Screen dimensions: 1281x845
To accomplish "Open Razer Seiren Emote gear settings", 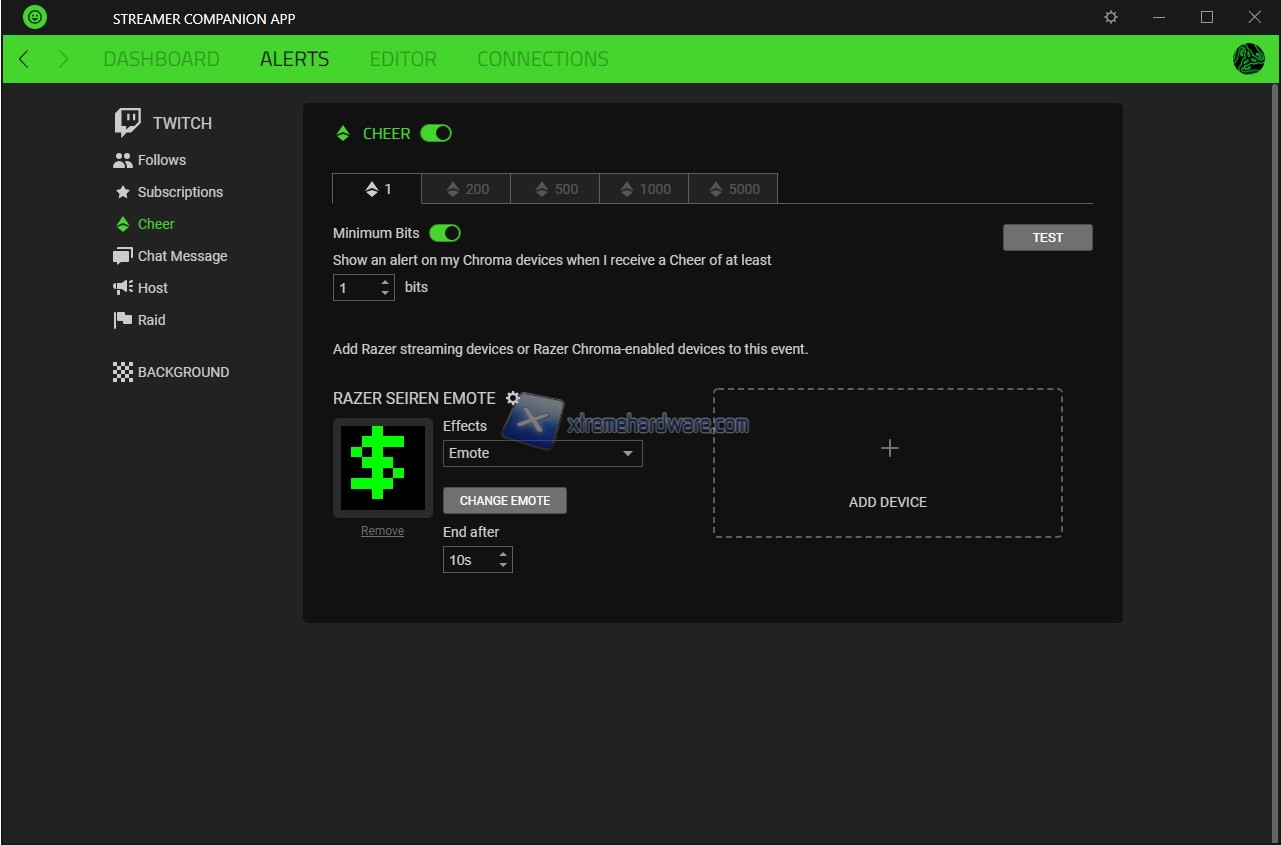I will (513, 398).
